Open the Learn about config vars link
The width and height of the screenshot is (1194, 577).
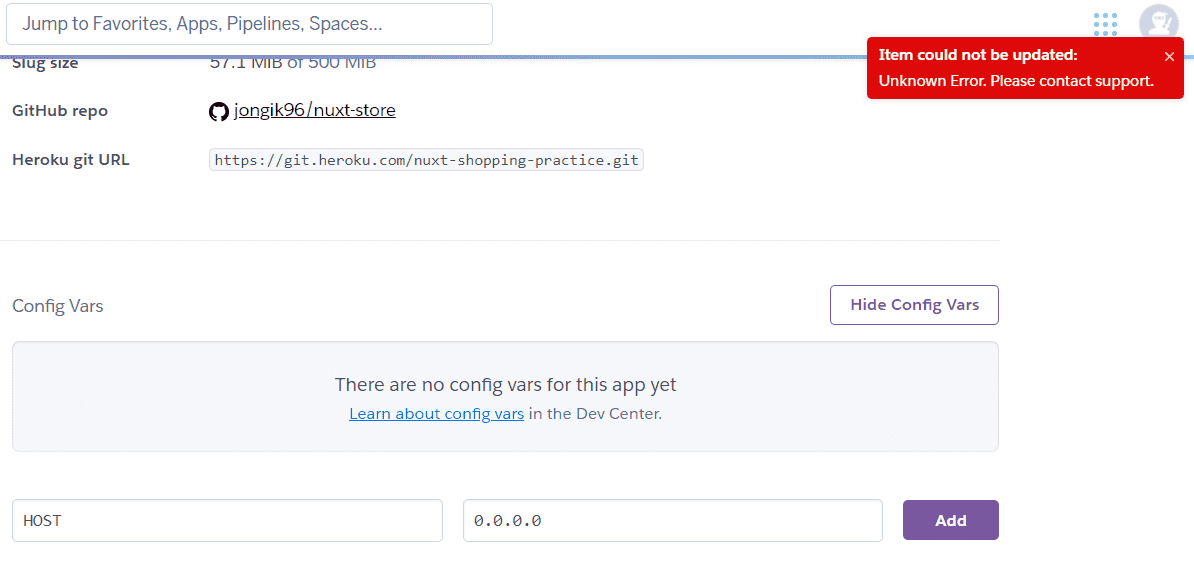436,413
